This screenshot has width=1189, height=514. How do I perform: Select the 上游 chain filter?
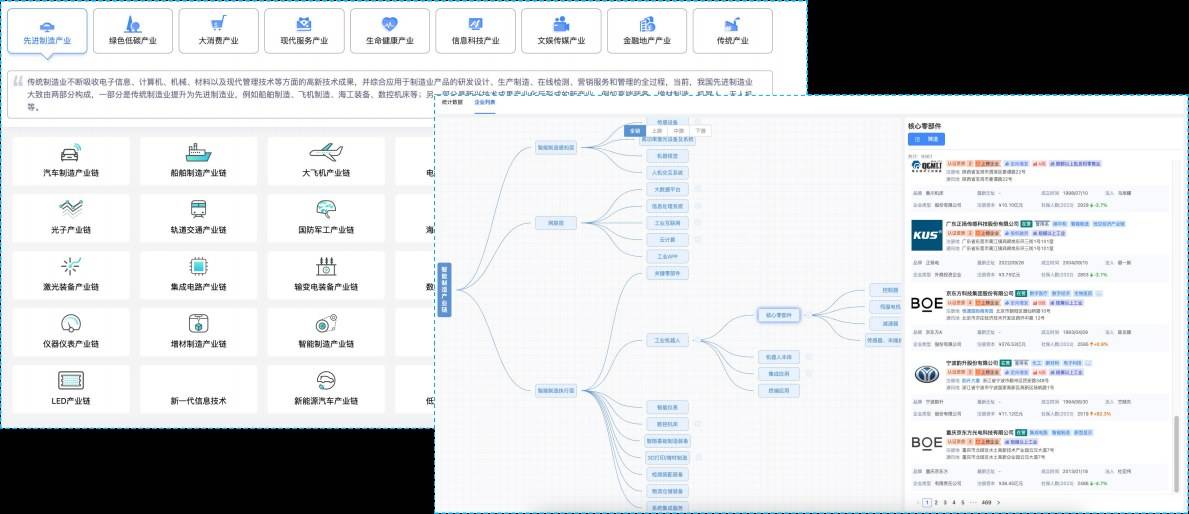click(657, 130)
